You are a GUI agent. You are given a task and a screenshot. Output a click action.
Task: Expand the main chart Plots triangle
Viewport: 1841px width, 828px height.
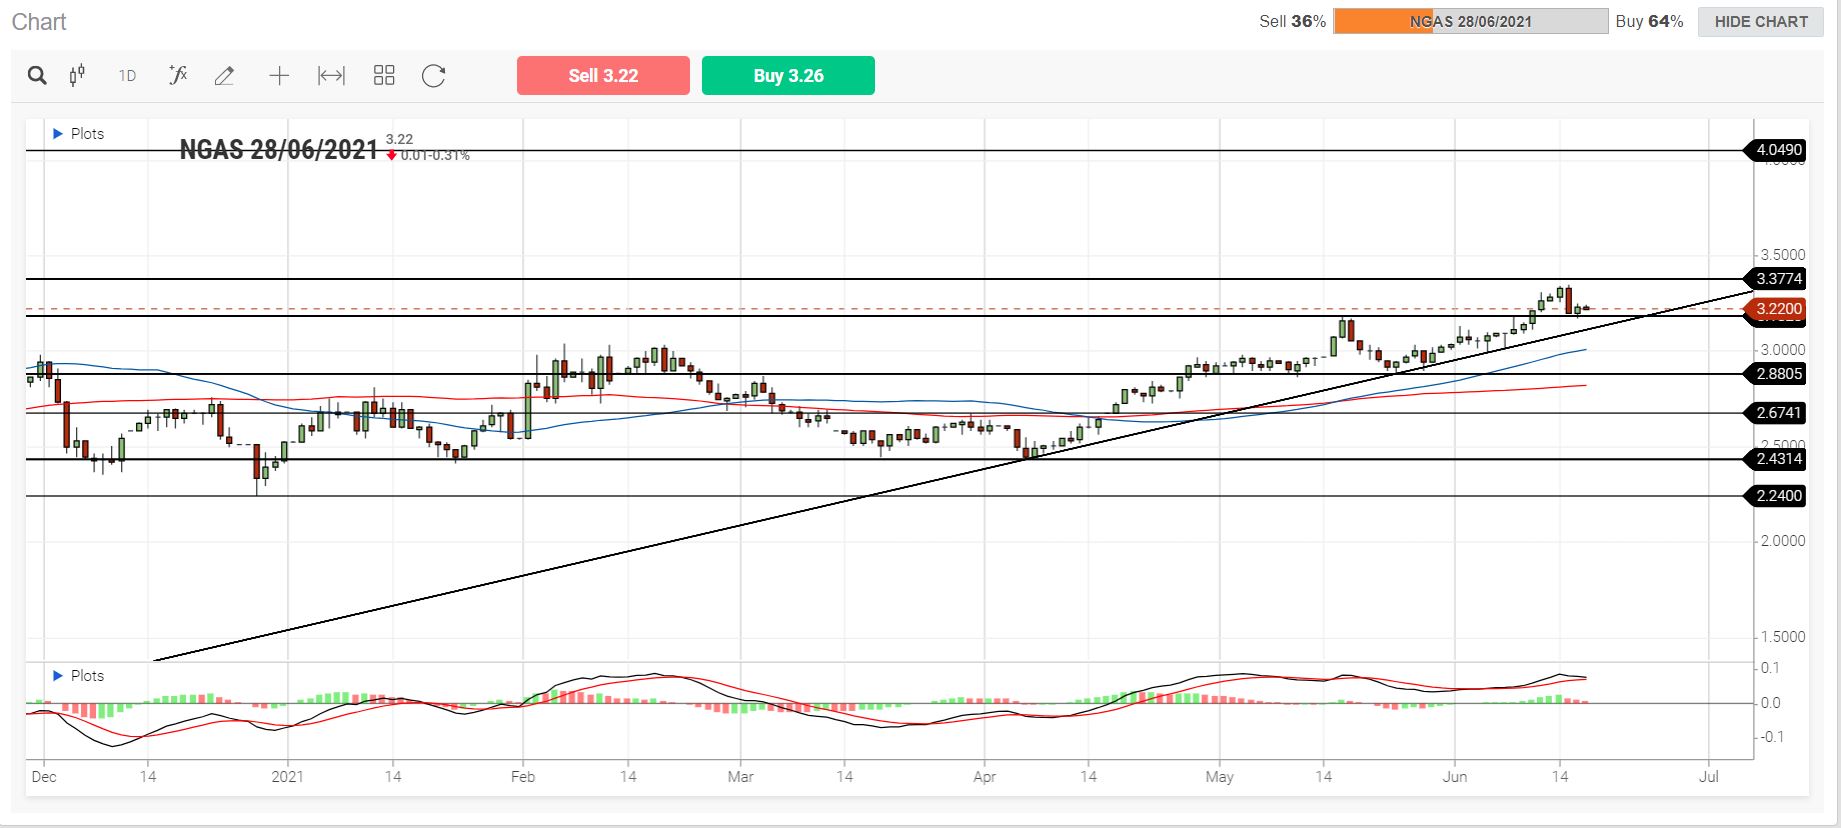pos(58,133)
